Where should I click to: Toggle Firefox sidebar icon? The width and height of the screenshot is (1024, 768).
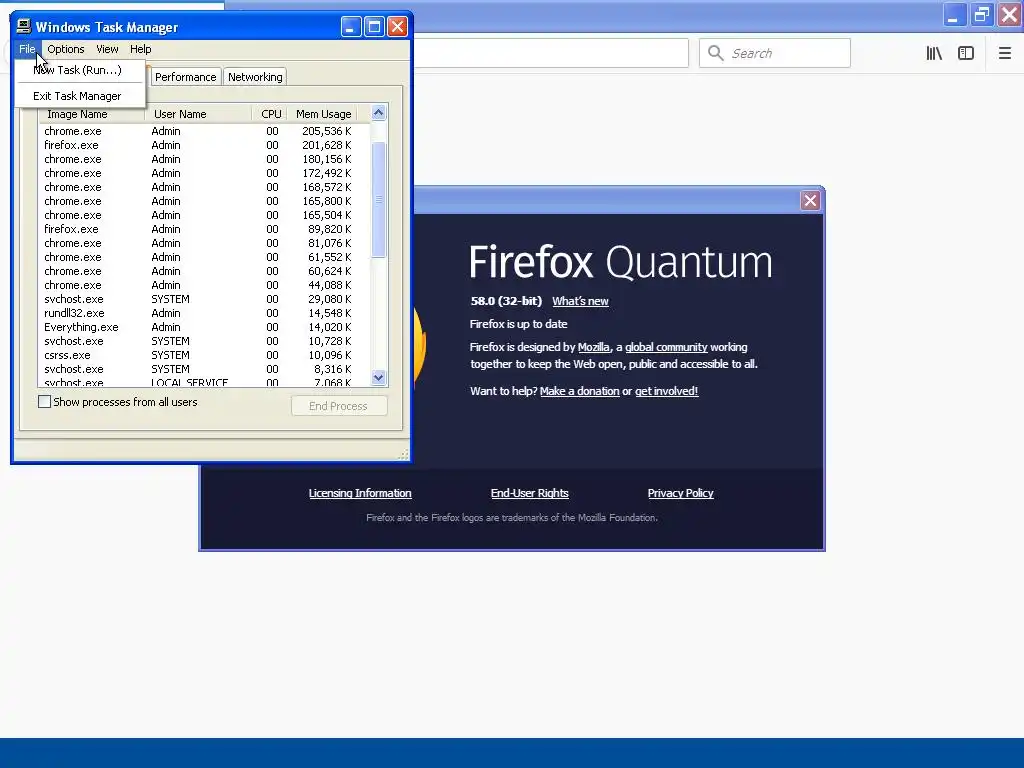pos(966,54)
